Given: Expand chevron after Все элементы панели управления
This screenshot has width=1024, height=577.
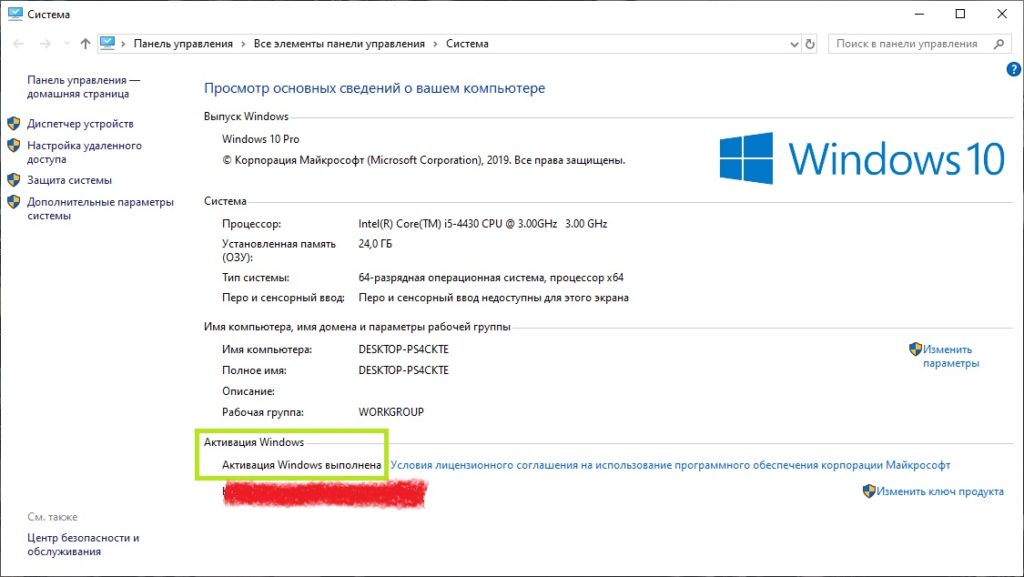Looking at the screenshot, I should tap(435, 44).
